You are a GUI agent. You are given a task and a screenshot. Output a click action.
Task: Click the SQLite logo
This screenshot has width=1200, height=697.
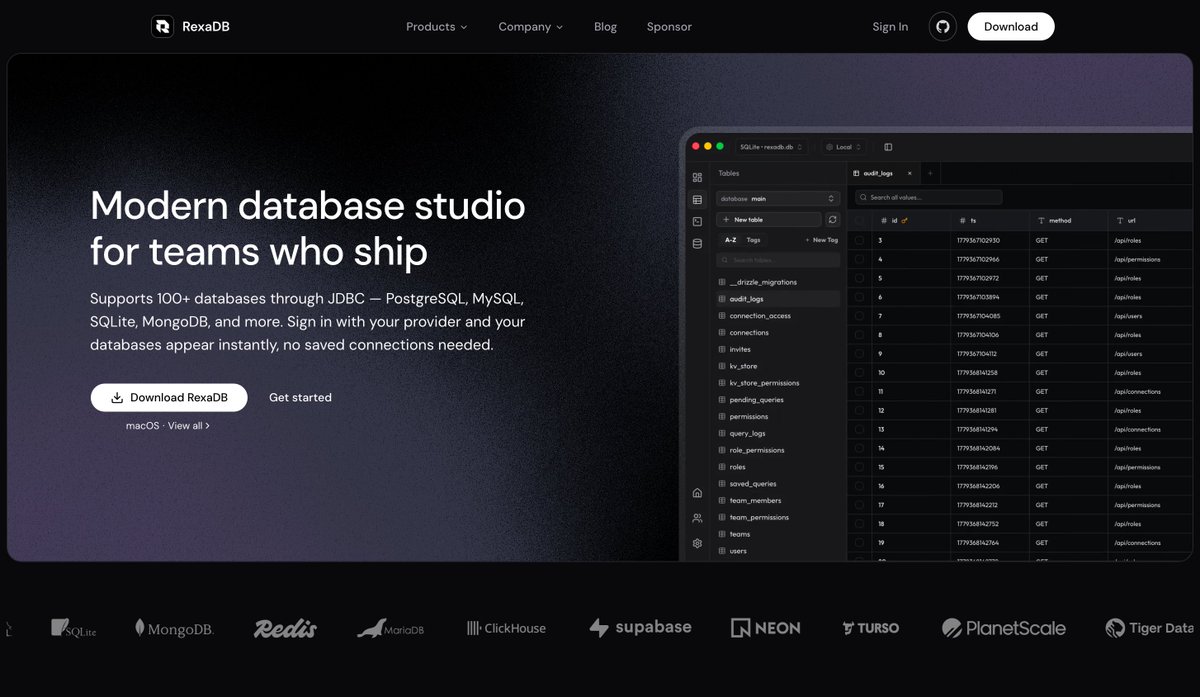(x=74, y=628)
